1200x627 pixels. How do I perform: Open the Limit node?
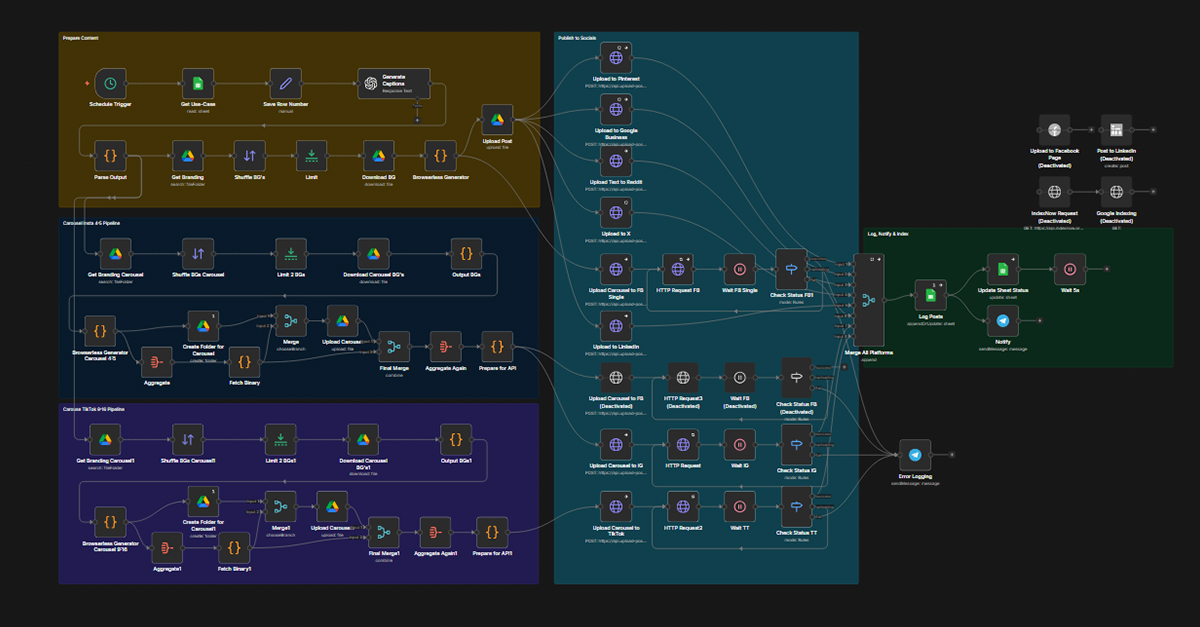click(312, 155)
